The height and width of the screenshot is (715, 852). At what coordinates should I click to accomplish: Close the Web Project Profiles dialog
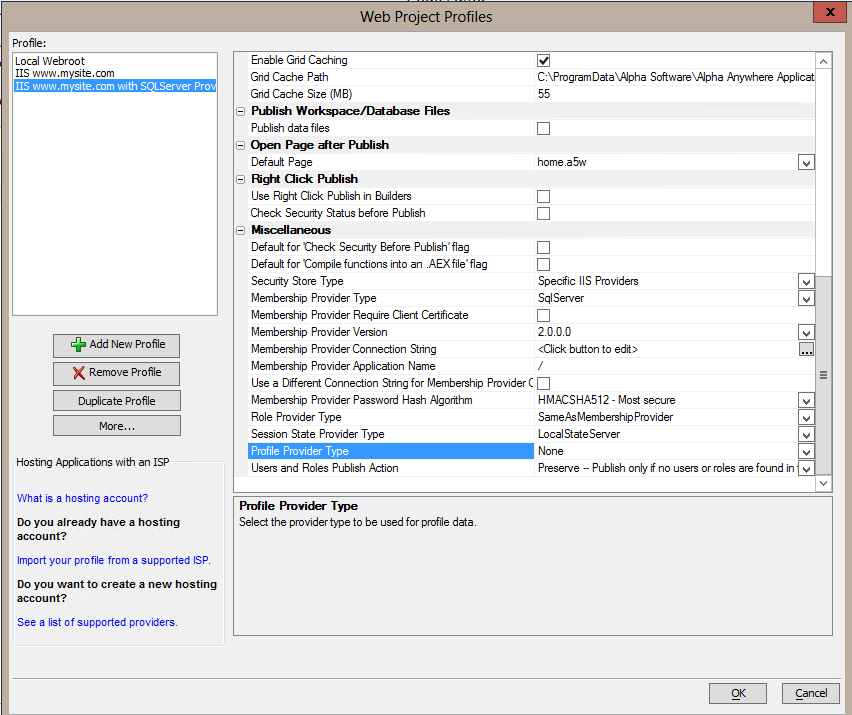point(830,12)
